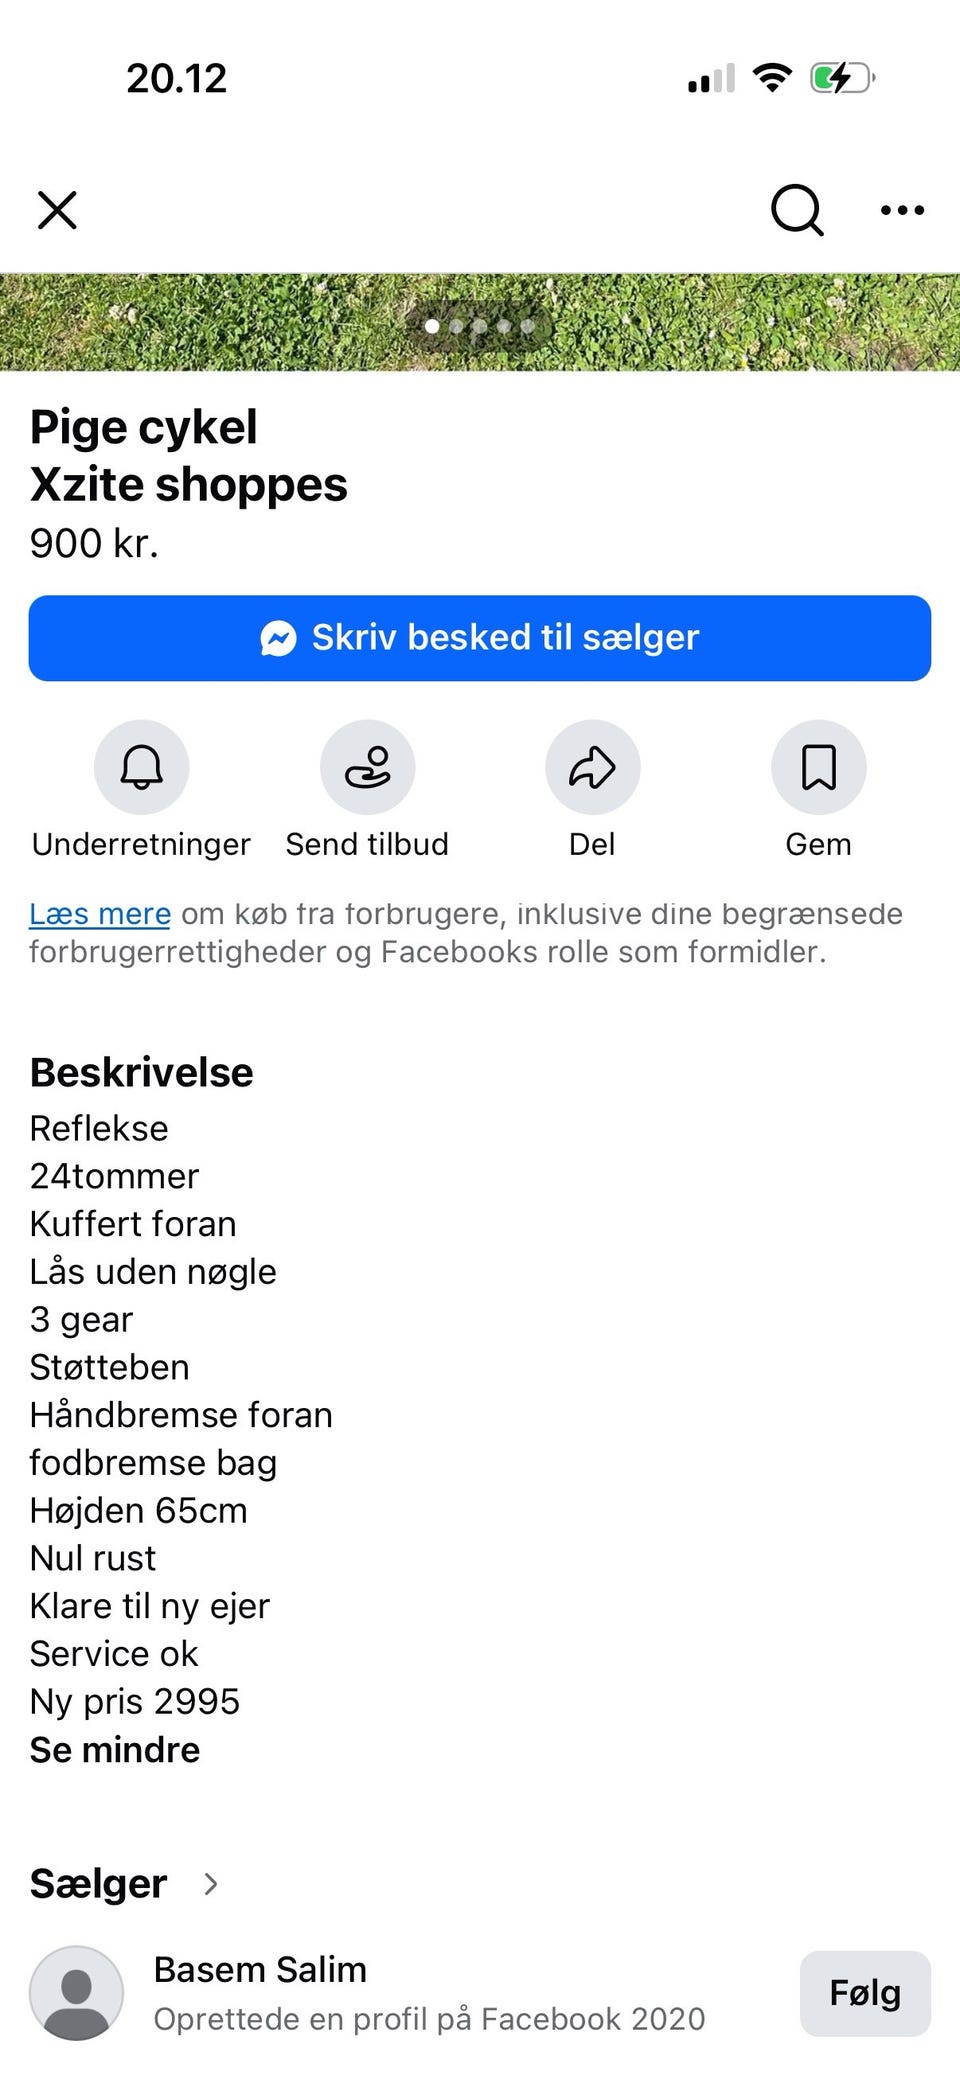Tap the Send tilbud hand icon
960x2087 pixels.
[367, 767]
